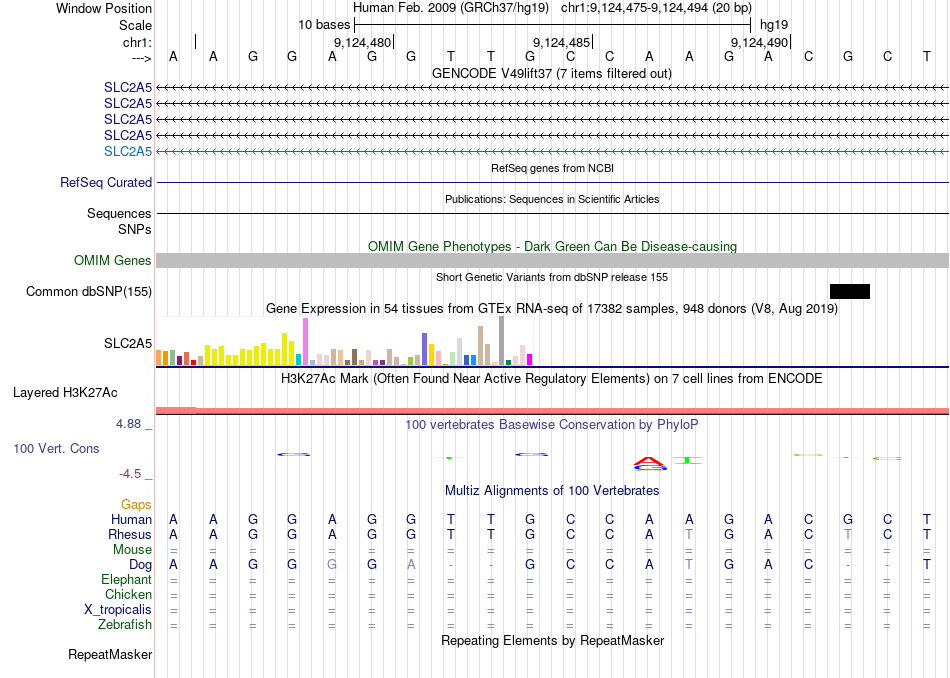Open Short Genetic Variants from dbSNP title

point(552,277)
